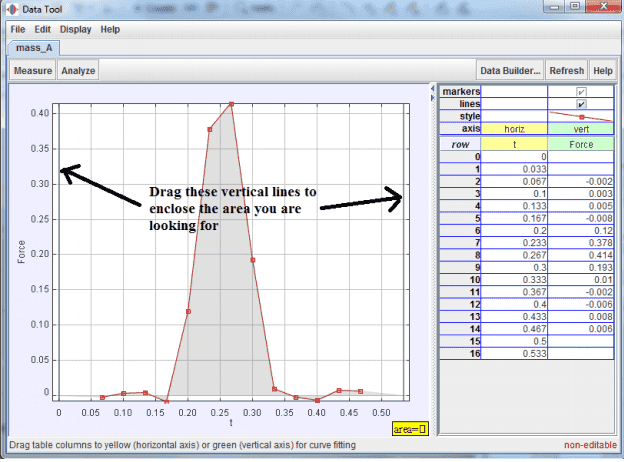Toggle the lines checkbox for Force
The height and width of the screenshot is (462, 624).
[581, 104]
